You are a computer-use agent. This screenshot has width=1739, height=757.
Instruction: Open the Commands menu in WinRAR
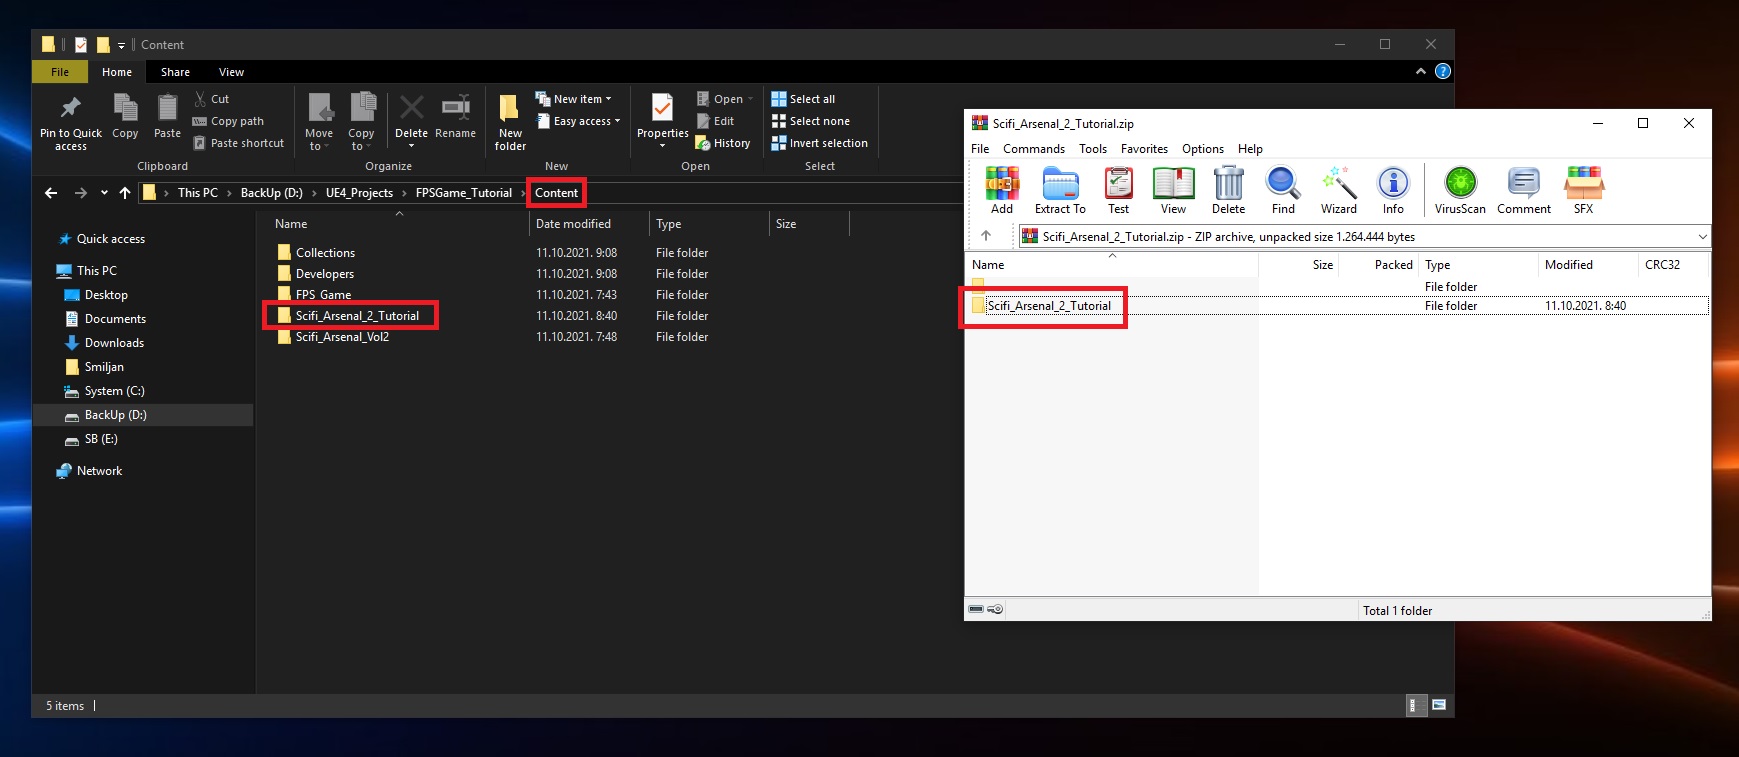click(1033, 149)
